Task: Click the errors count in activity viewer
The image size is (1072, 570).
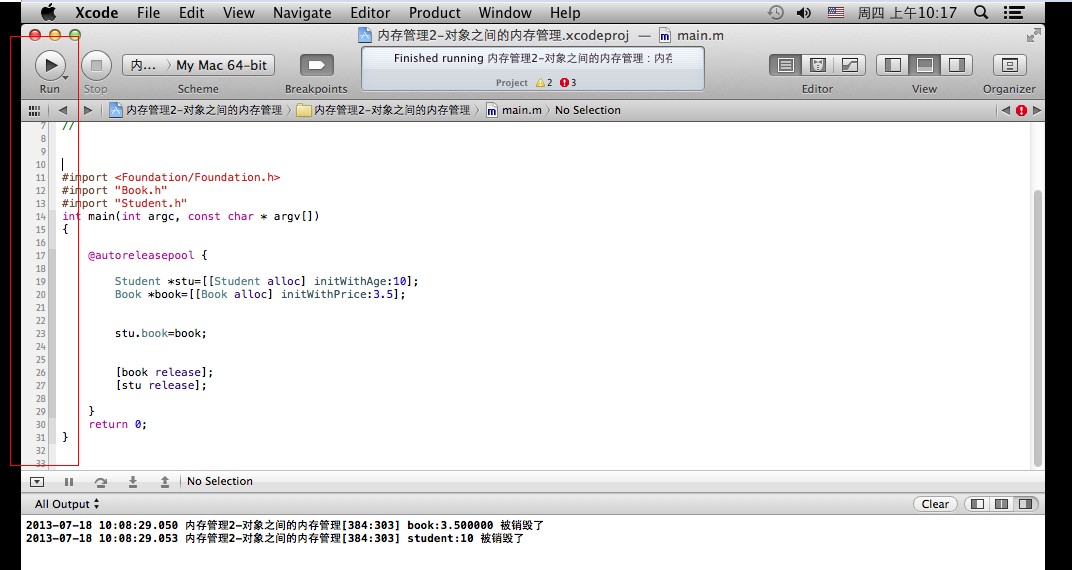Action: 568,82
